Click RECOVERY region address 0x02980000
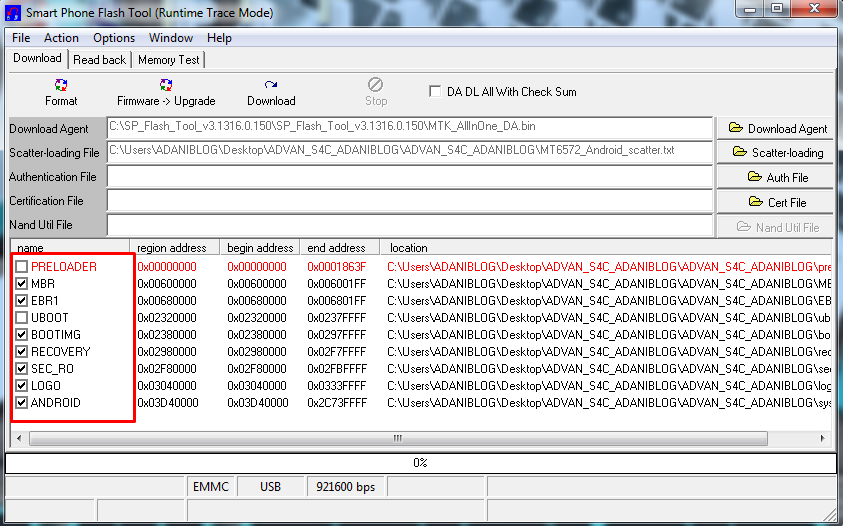Viewport: 843px width, 526px height. 167,352
